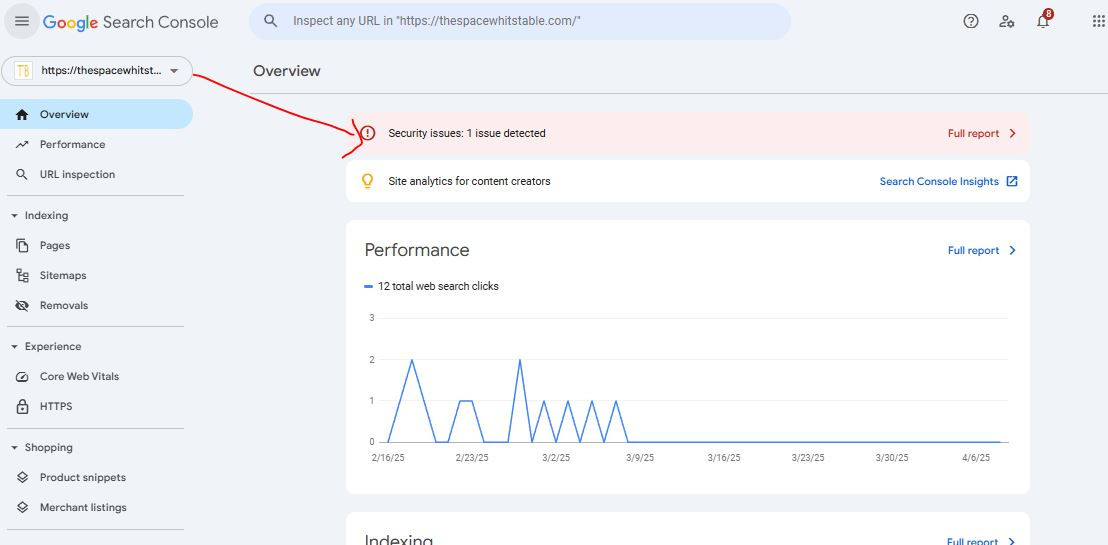Viewport: 1108px width, 545px height.
Task: Open the notifications bell with 8 alerts
Action: [1044, 20]
